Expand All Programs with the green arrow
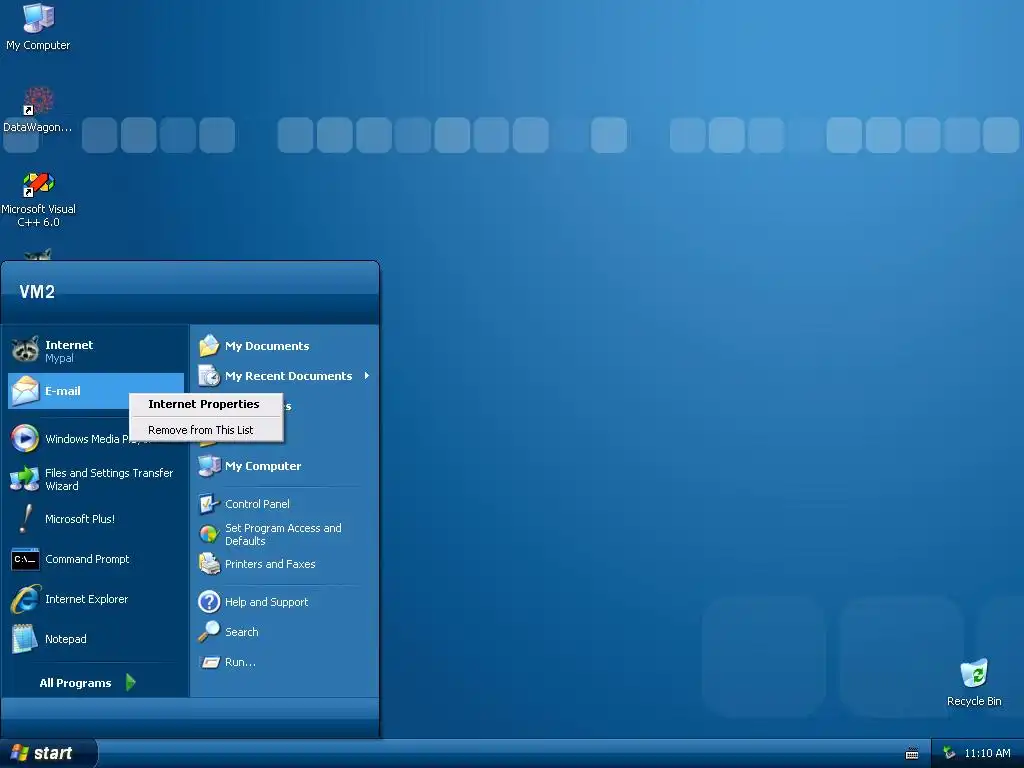Screen dimensions: 1024x768 coord(131,682)
